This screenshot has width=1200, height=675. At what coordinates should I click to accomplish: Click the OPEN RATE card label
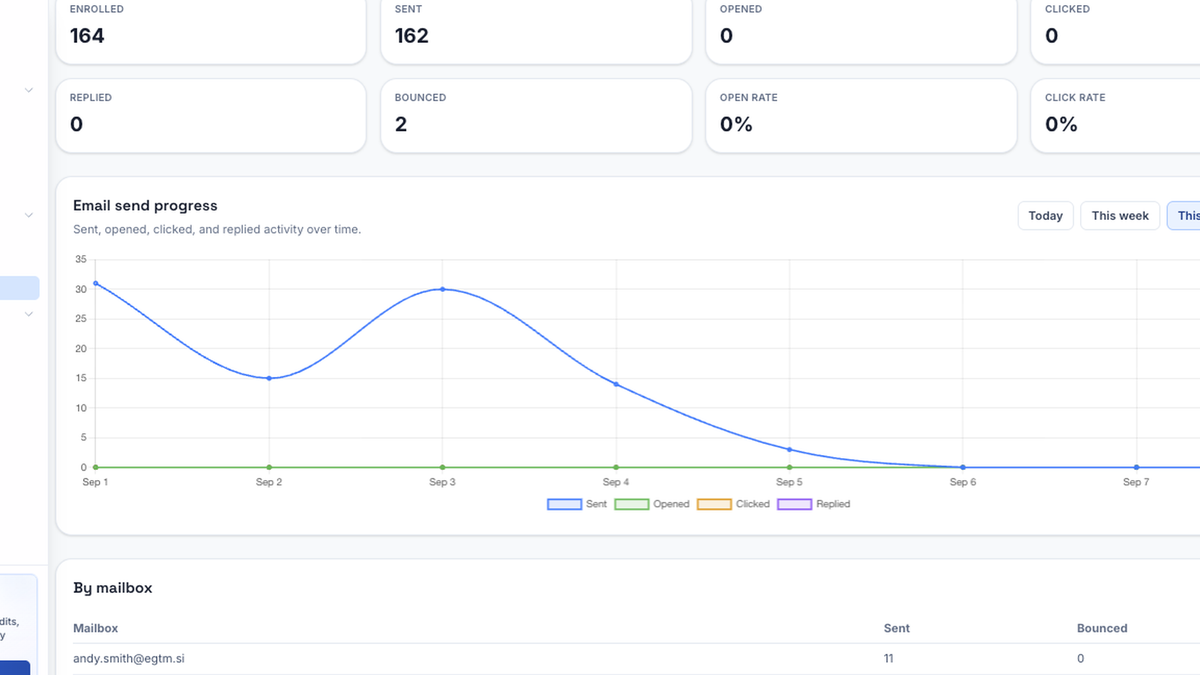coord(748,98)
